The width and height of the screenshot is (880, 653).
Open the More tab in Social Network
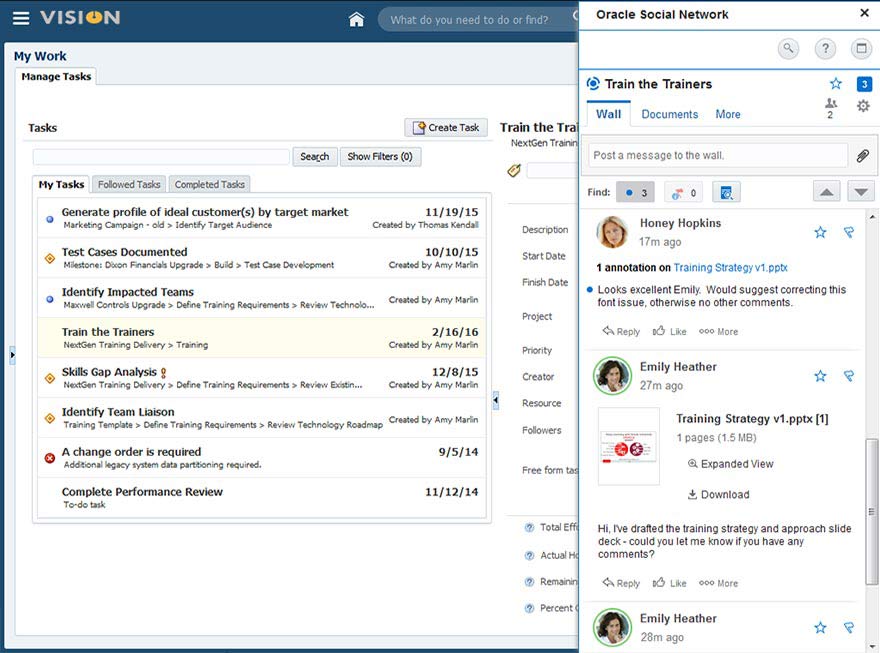728,114
